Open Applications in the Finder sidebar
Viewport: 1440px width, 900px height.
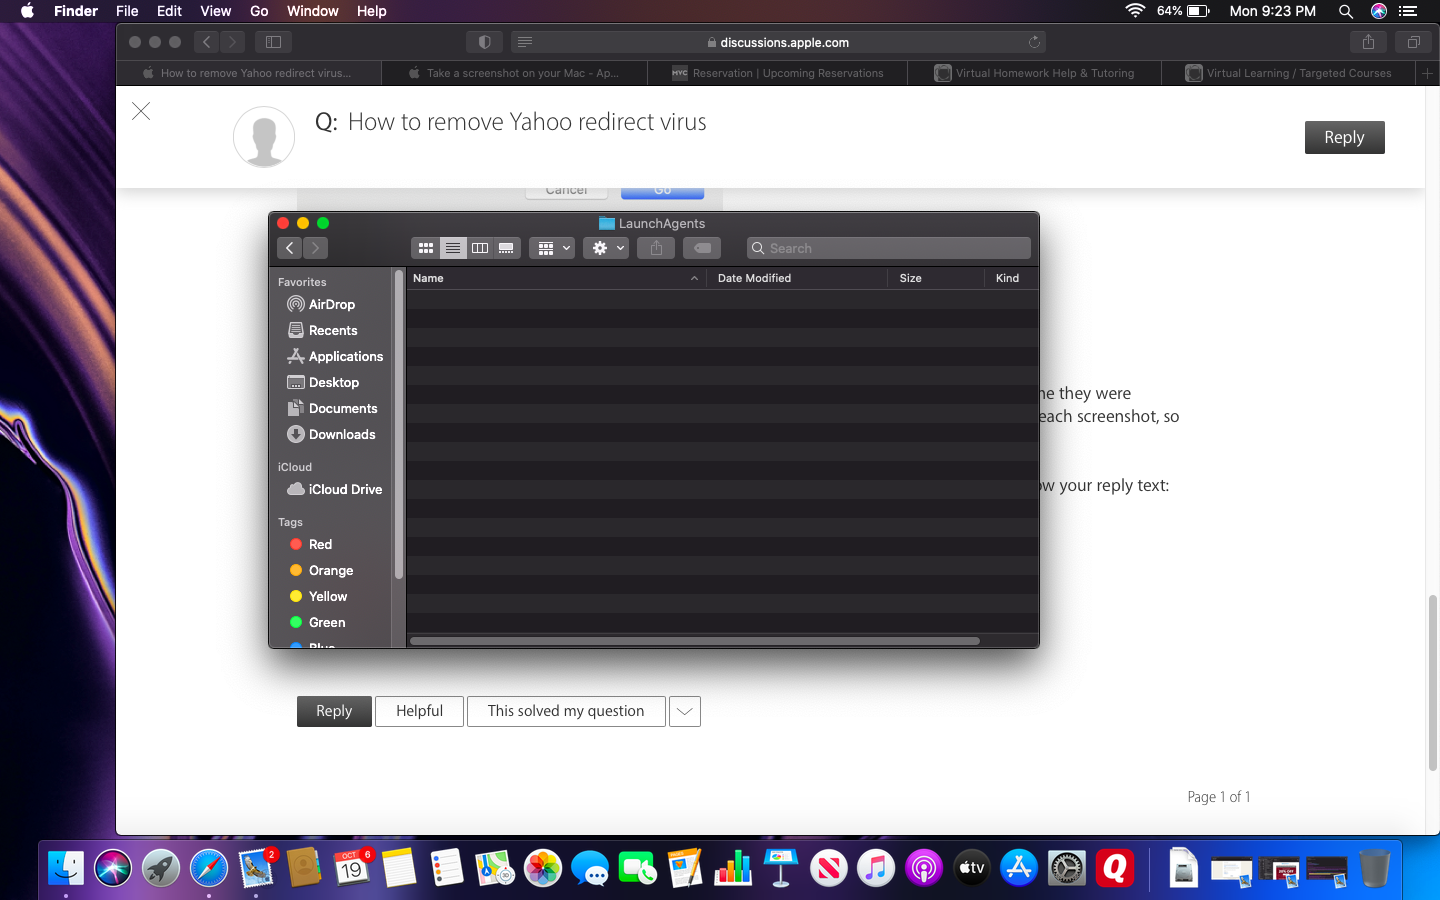335,356
